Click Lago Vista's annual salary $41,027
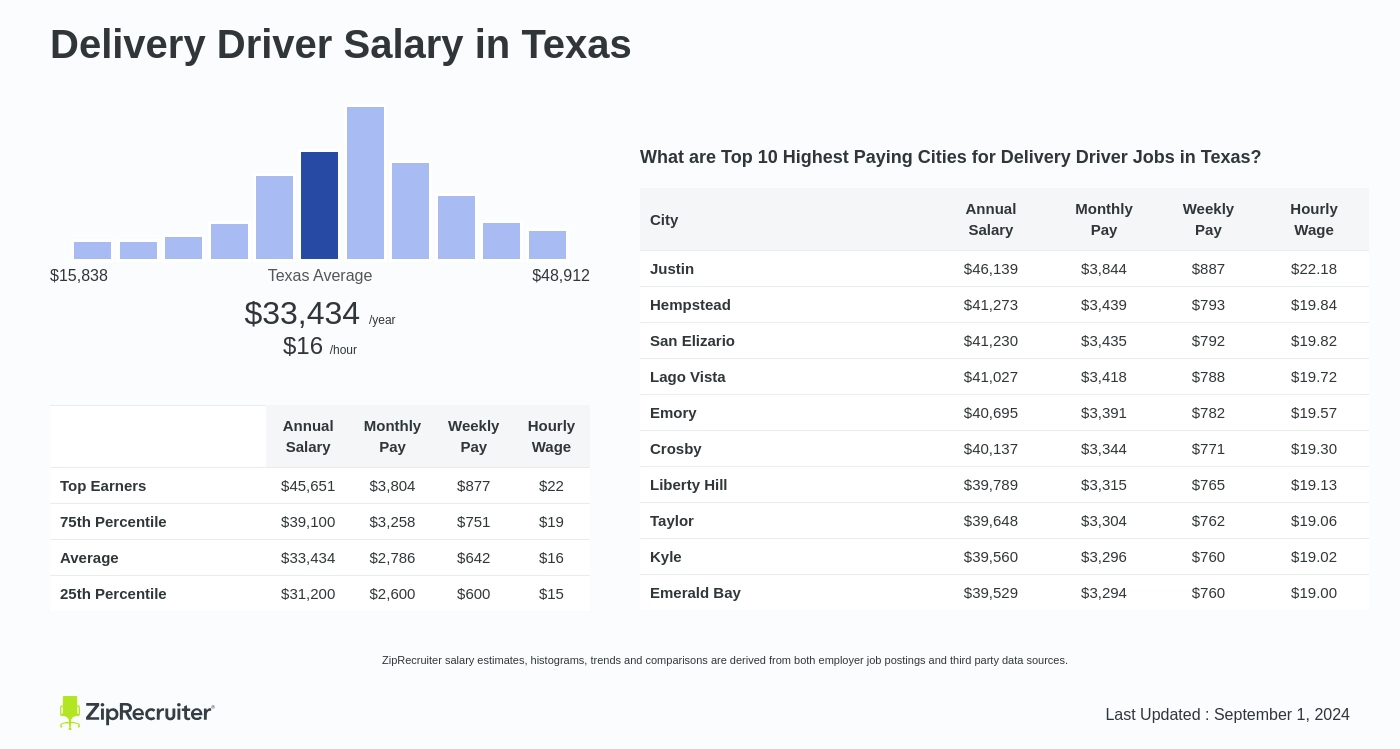This screenshot has height=749, width=1400. (991, 376)
